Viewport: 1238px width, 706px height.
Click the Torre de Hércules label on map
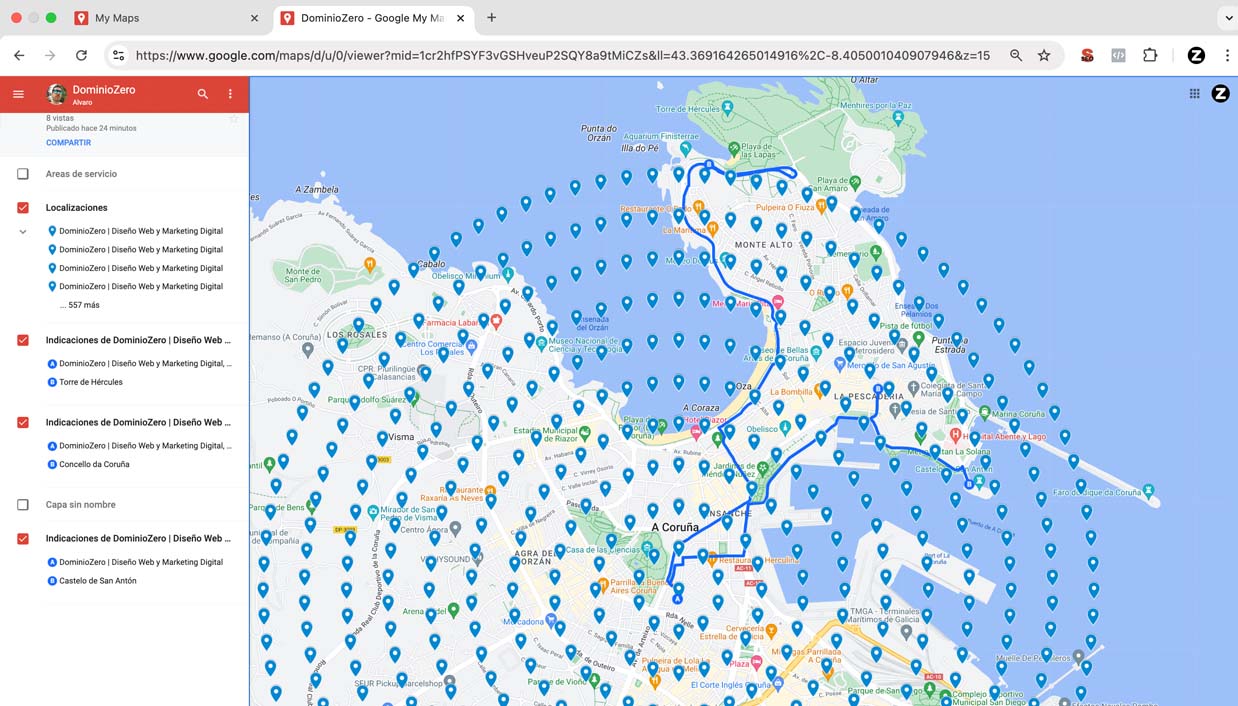point(687,109)
